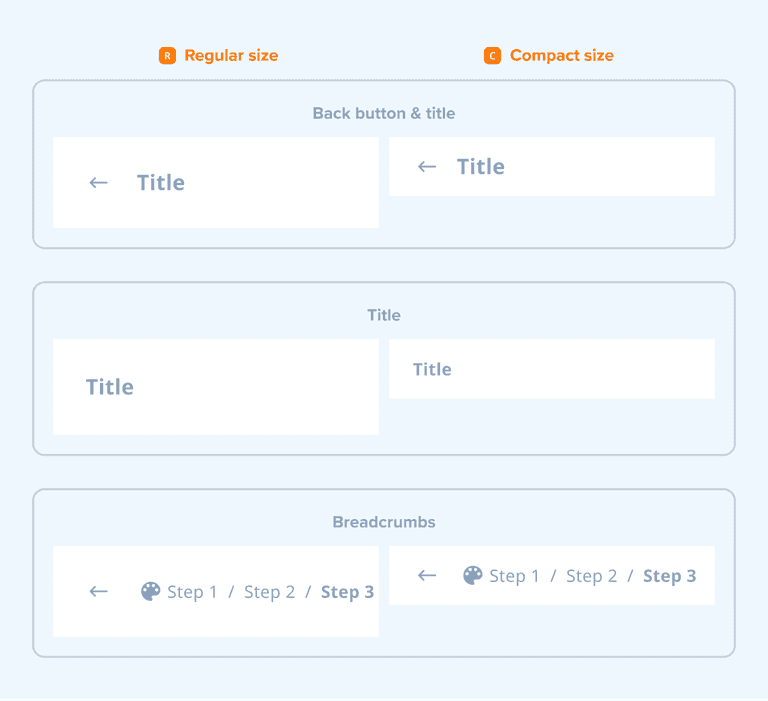
Task: Click the Title text beside regular back arrow
Action: tap(161, 183)
